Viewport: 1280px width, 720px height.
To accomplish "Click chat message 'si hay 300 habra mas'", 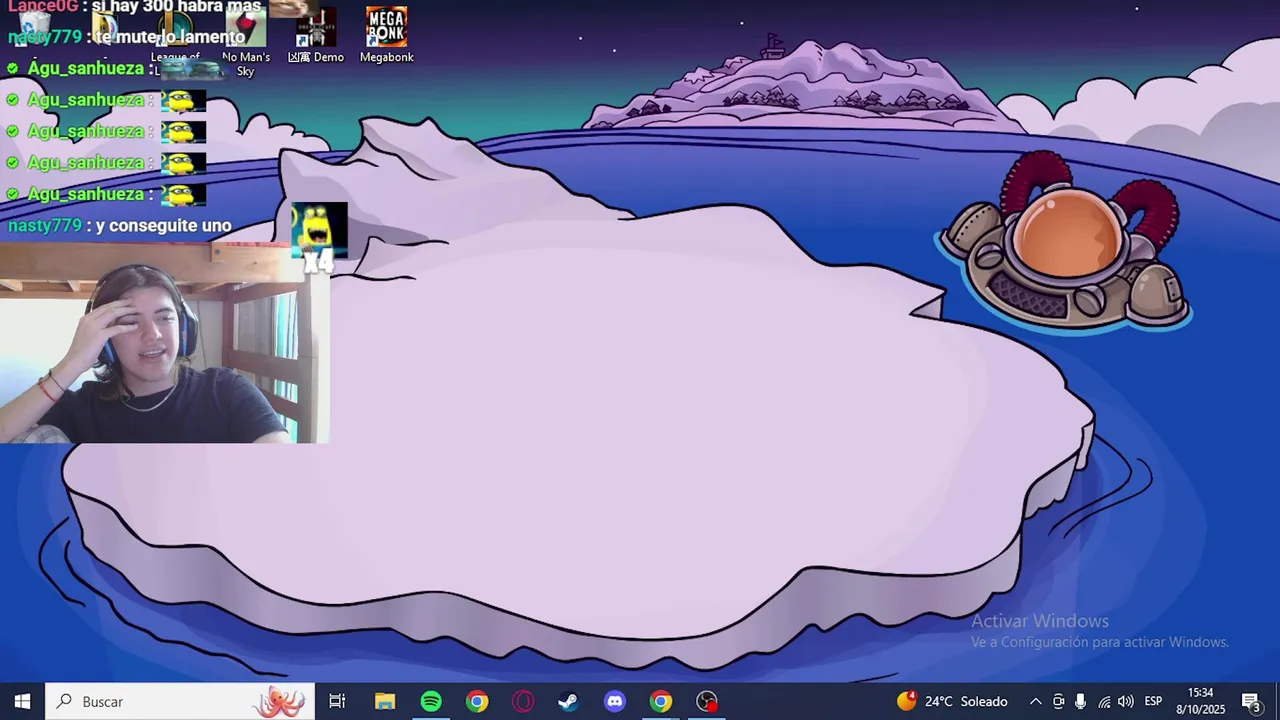I will pyautogui.click(x=176, y=7).
